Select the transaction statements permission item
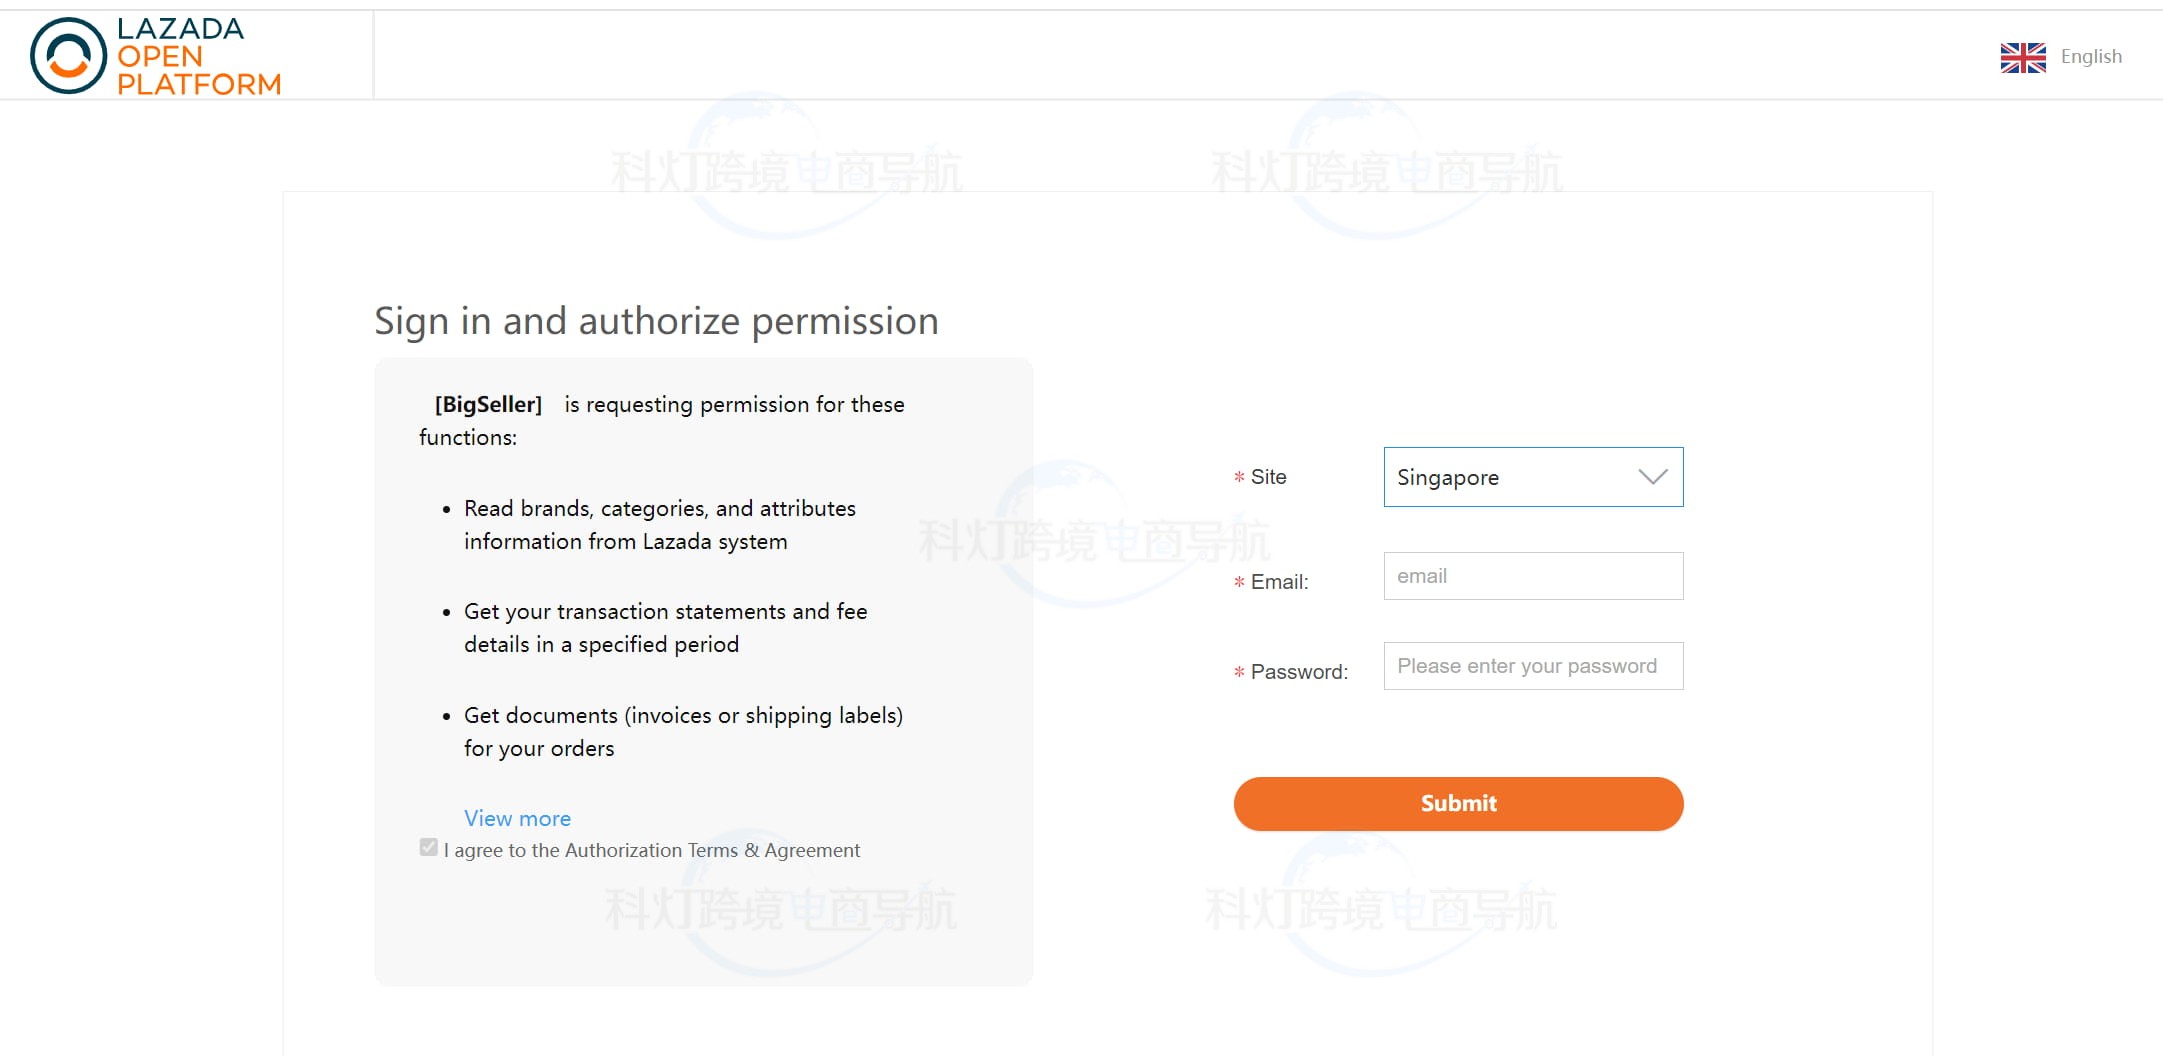 pyautogui.click(x=665, y=627)
